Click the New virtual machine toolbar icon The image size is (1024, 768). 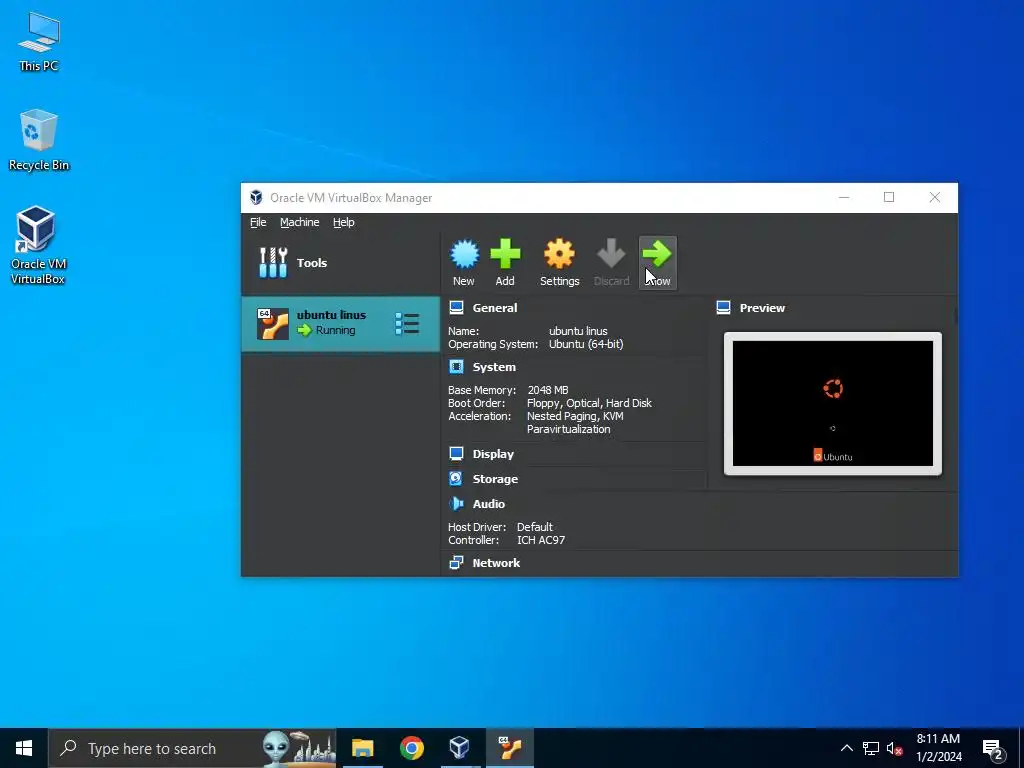point(464,254)
